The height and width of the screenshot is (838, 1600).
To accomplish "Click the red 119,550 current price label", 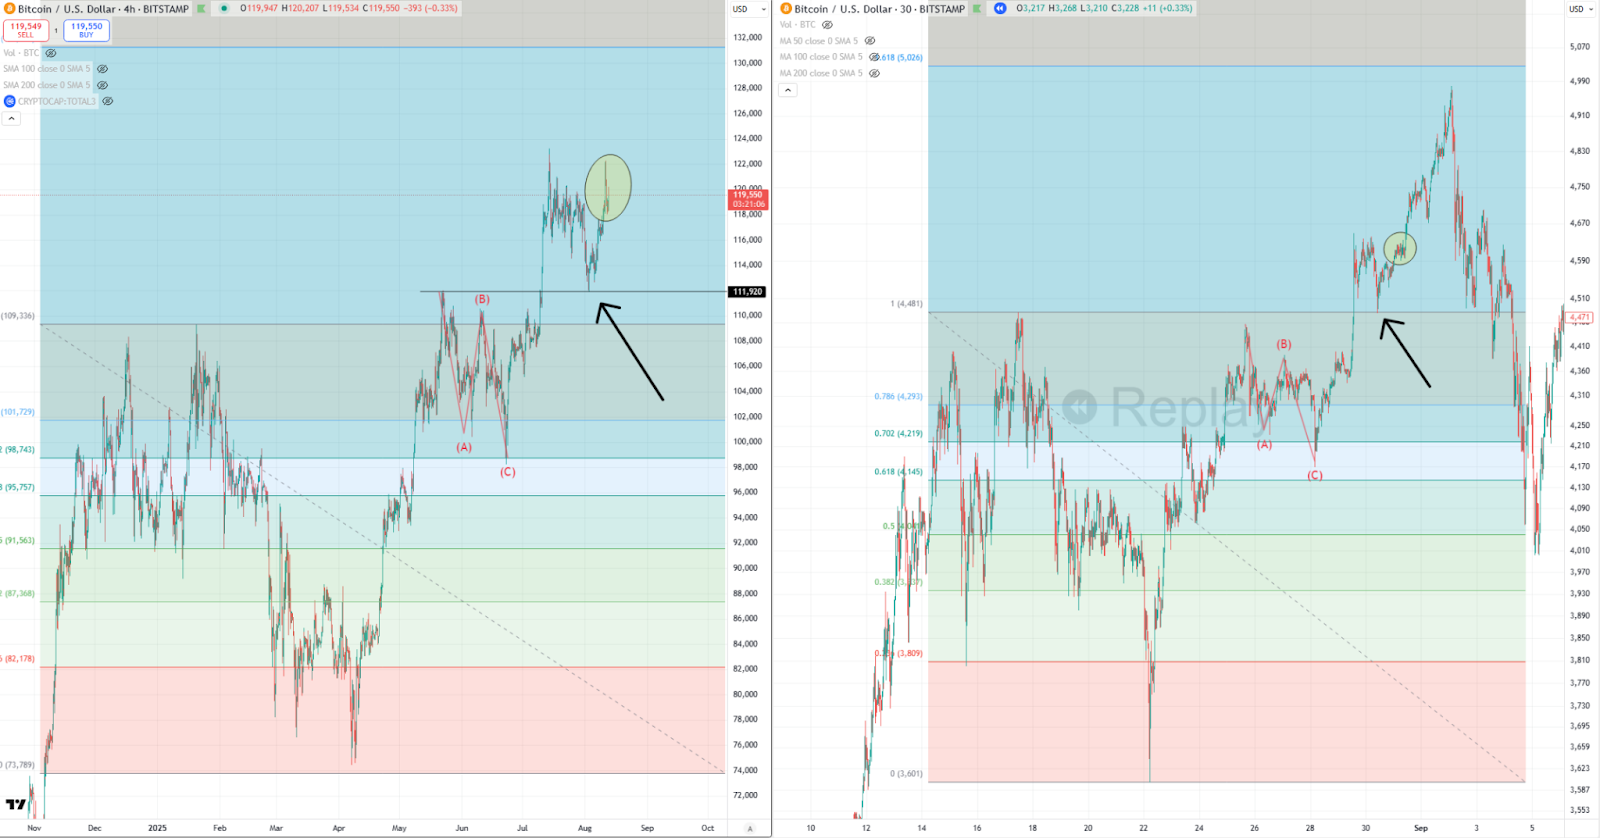I will [x=748, y=199].
